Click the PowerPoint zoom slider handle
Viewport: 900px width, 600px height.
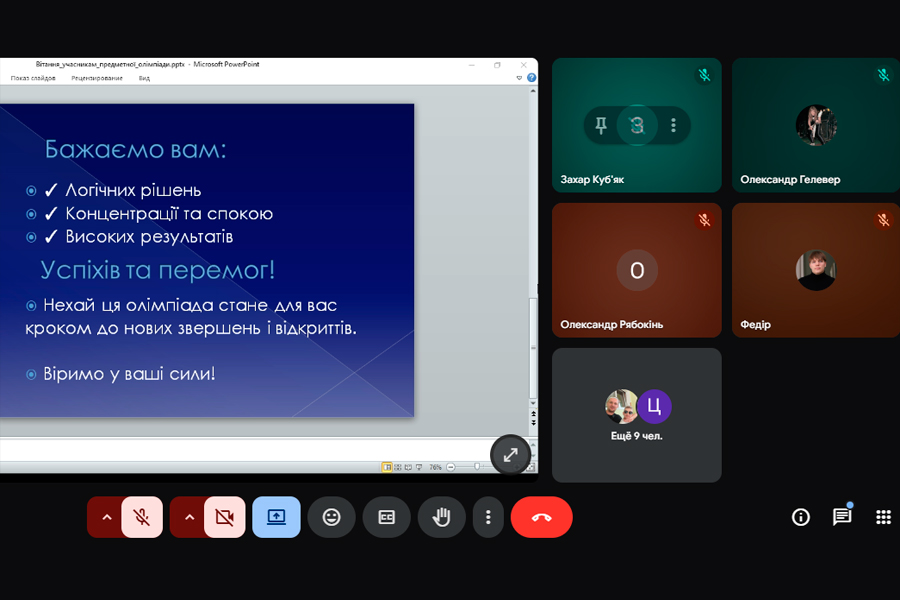477,466
